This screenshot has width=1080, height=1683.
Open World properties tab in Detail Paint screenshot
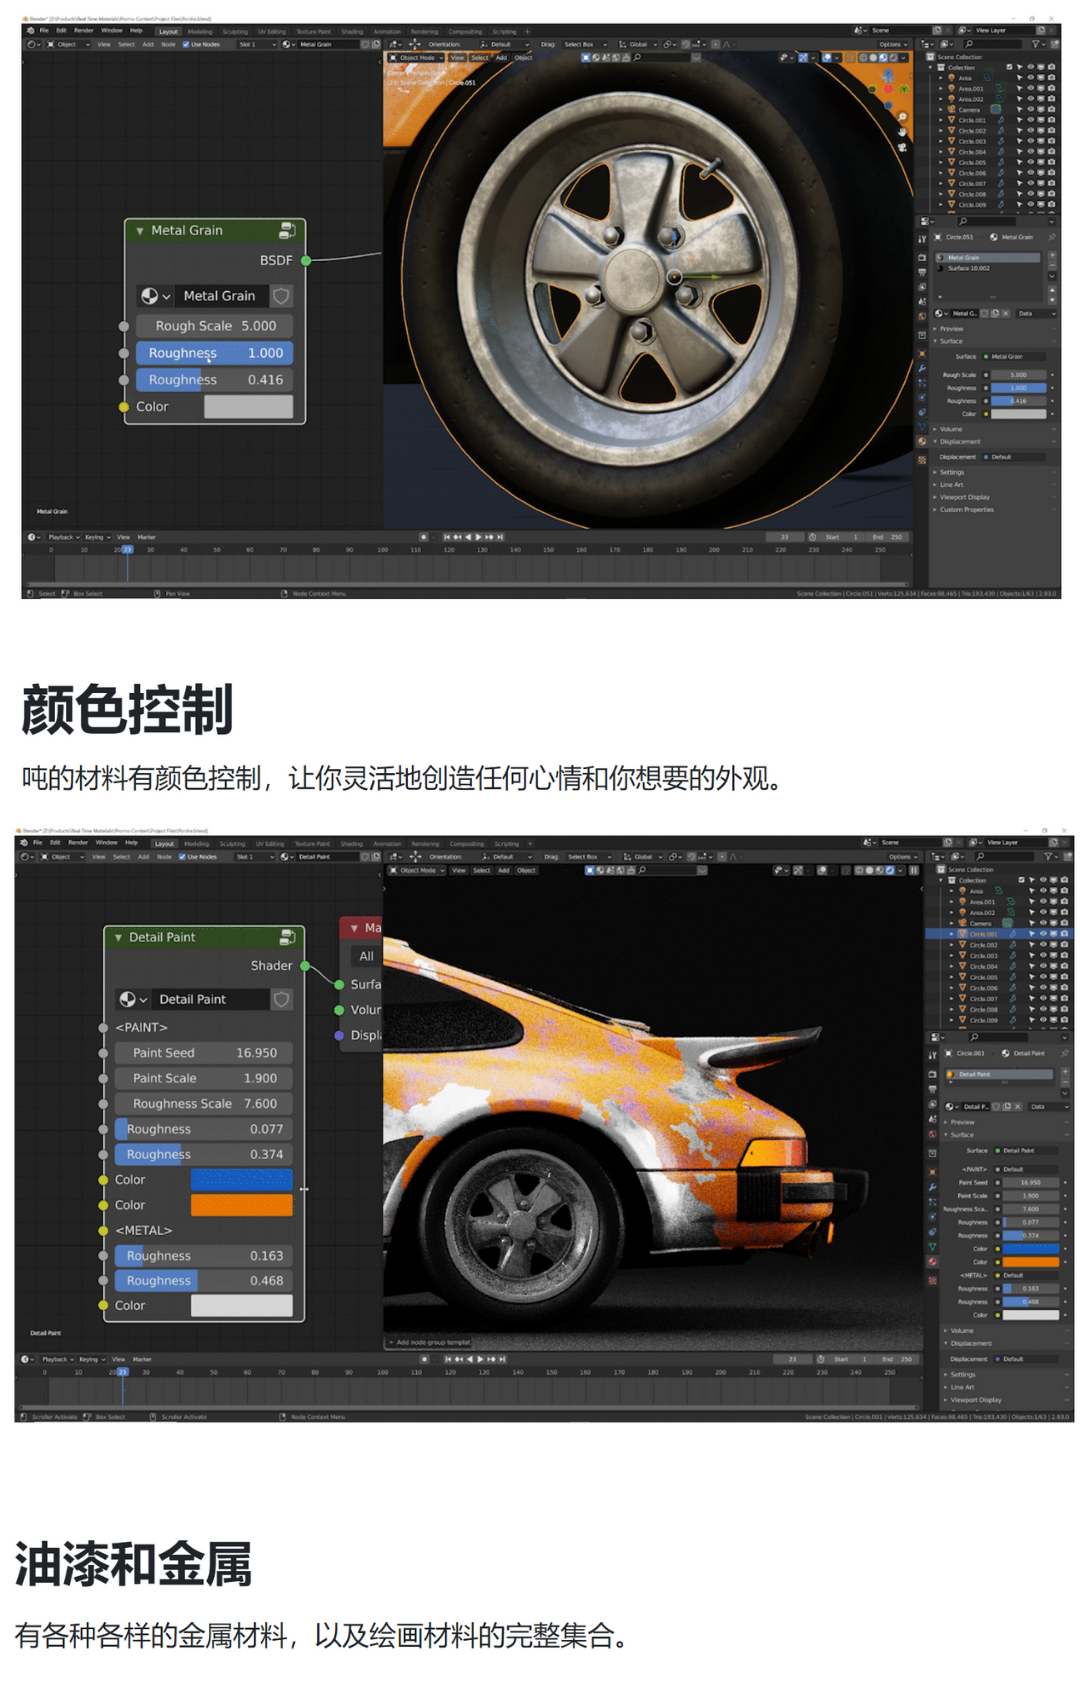(x=932, y=1134)
